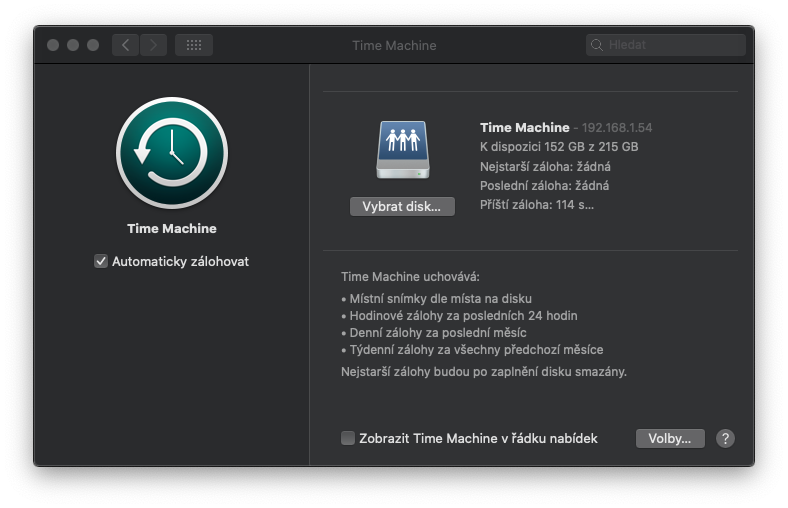
Task: Open help with the question mark button
Action: pyautogui.click(x=726, y=438)
